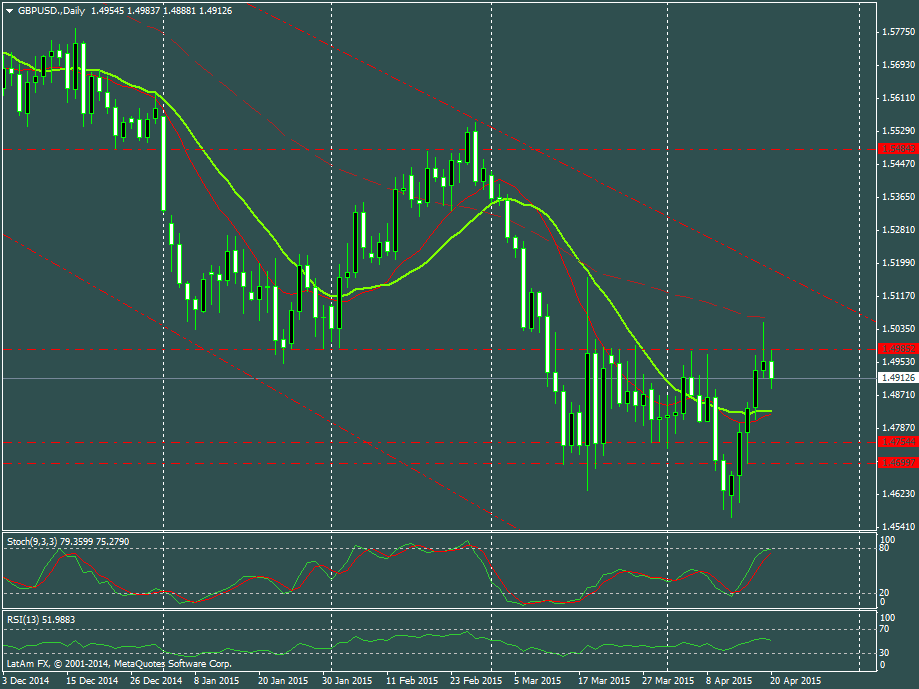Image resolution: width=919 pixels, height=689 pixels.
Task: Click the 20 level on Stochastic scale
Action: tap(884, 593)
